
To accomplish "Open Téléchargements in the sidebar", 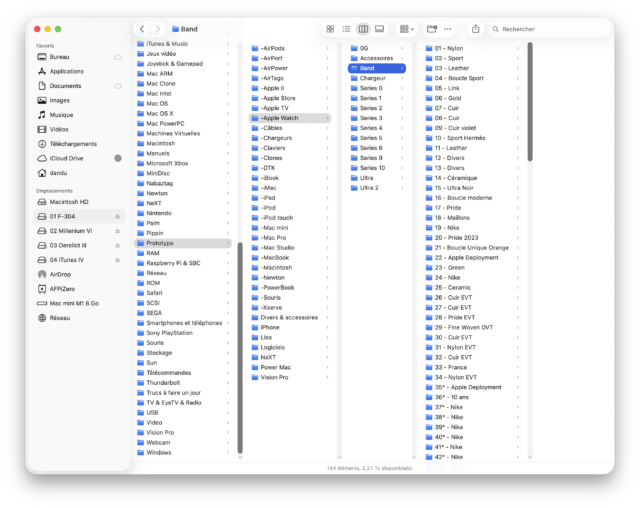I will [72, 143].
